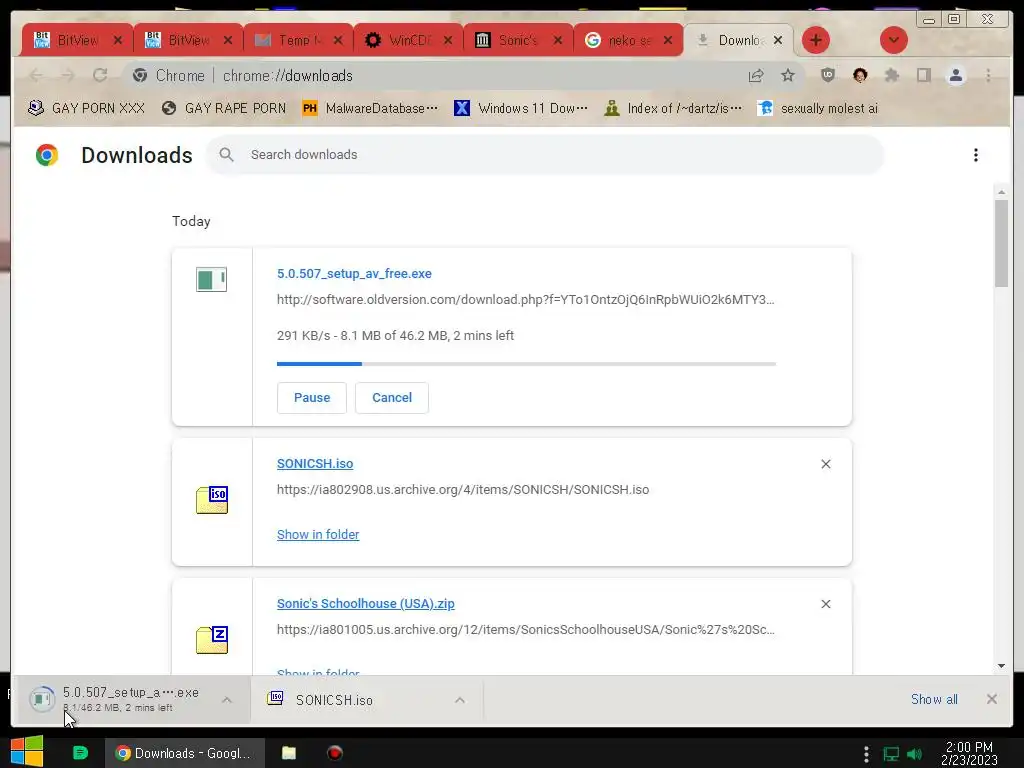The image size is (1024, 768).
Task: Open the green chat app in taskbar
Action: click(80, 753)
